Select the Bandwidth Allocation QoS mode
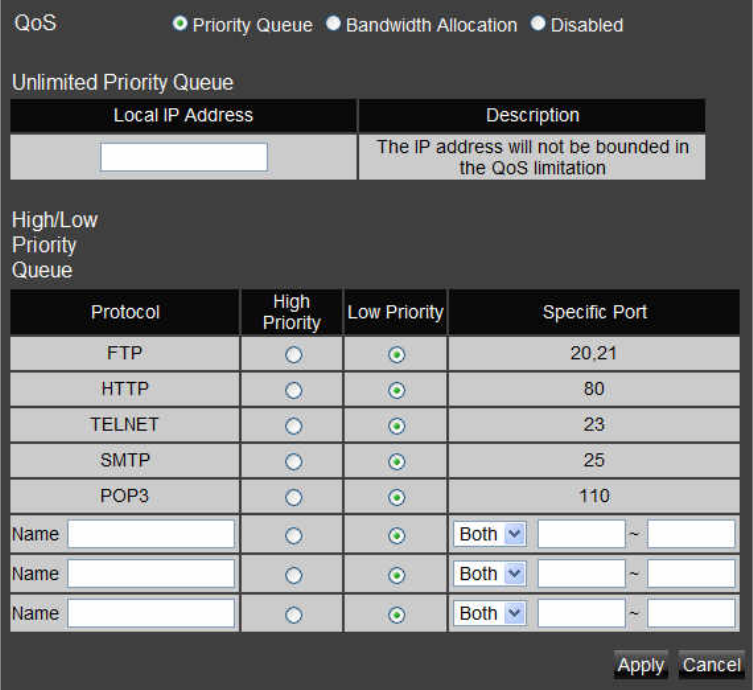 [333, 24]
